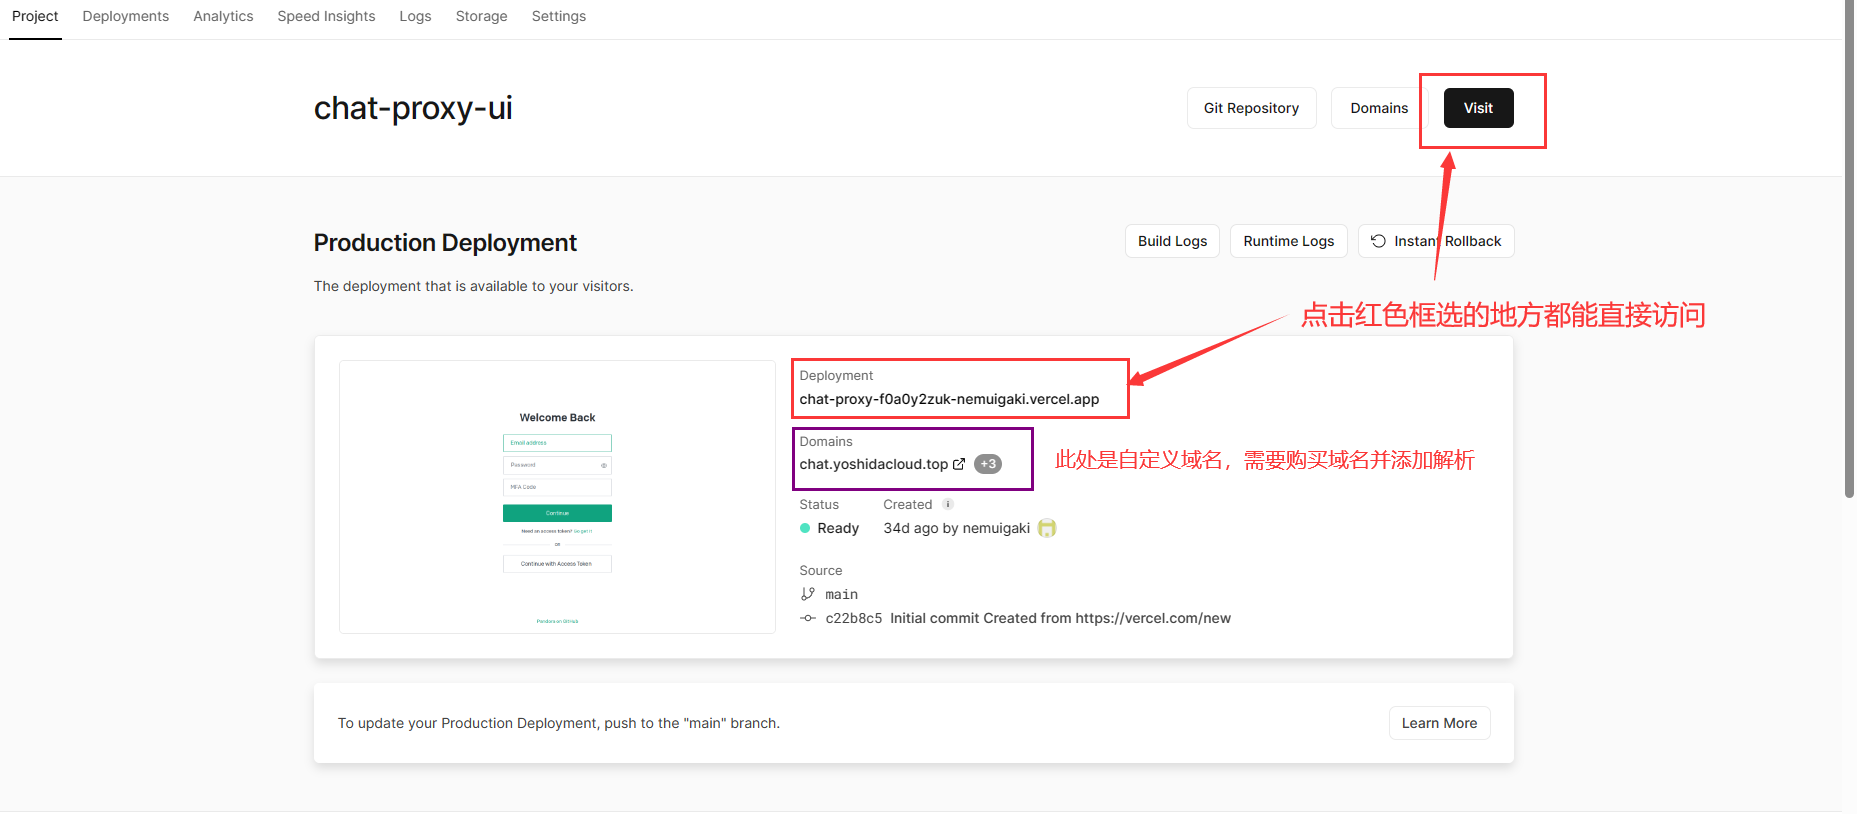Viewport: 1857px width, 814px height.
Task: Click the nemuigaki user avatar icon
Action: coord(1047,528)
